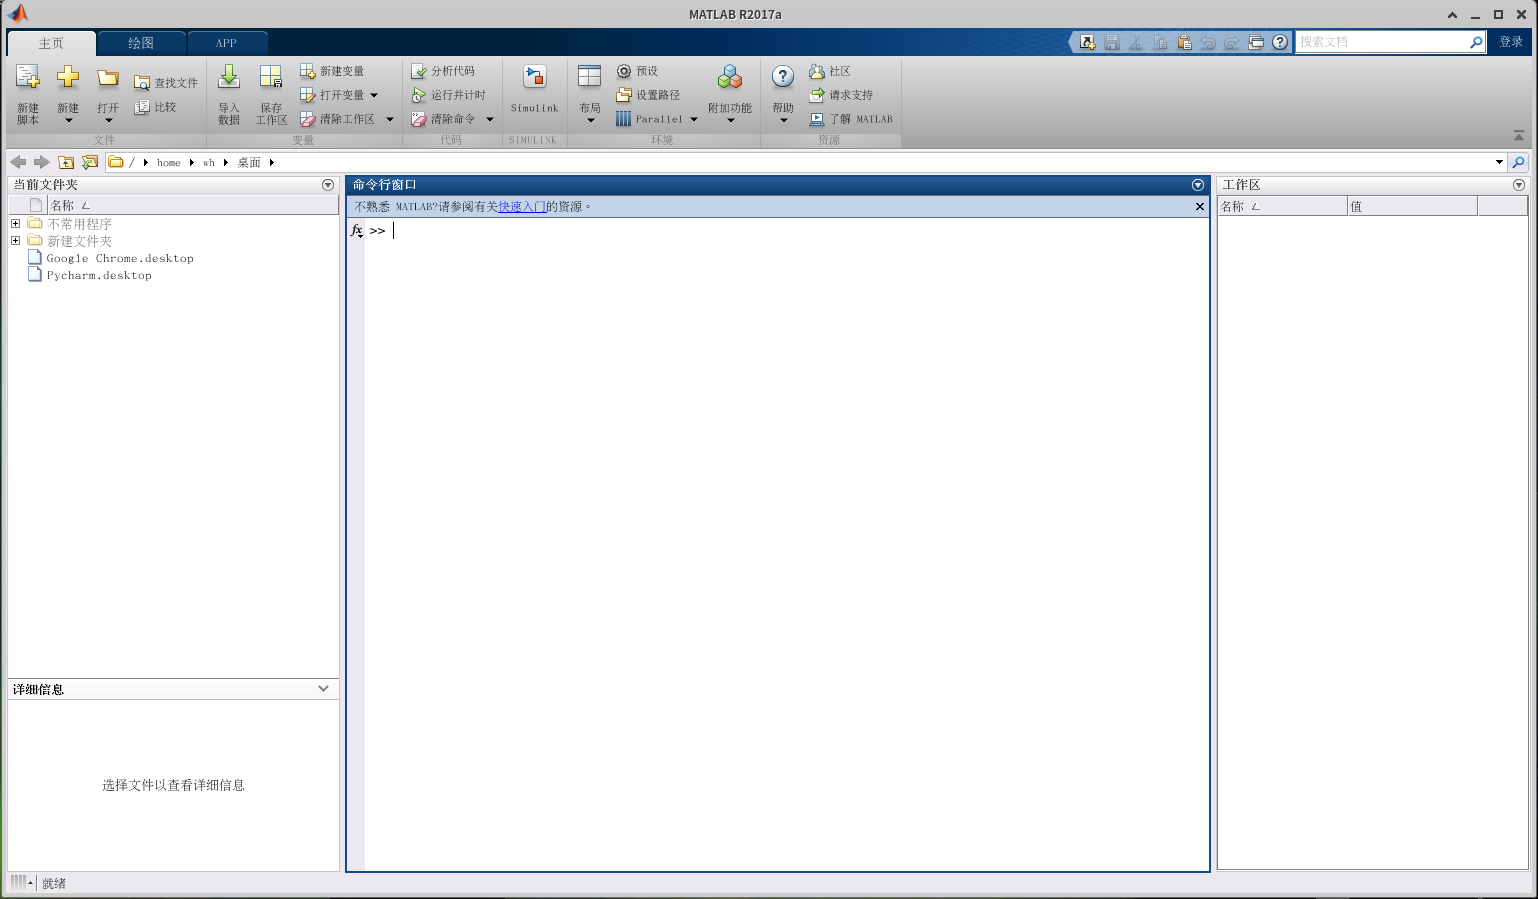Open the address bar history dropdown
Image resolution: width=1538 pixels, height=899 pixels.
(x=1499, y=162)
